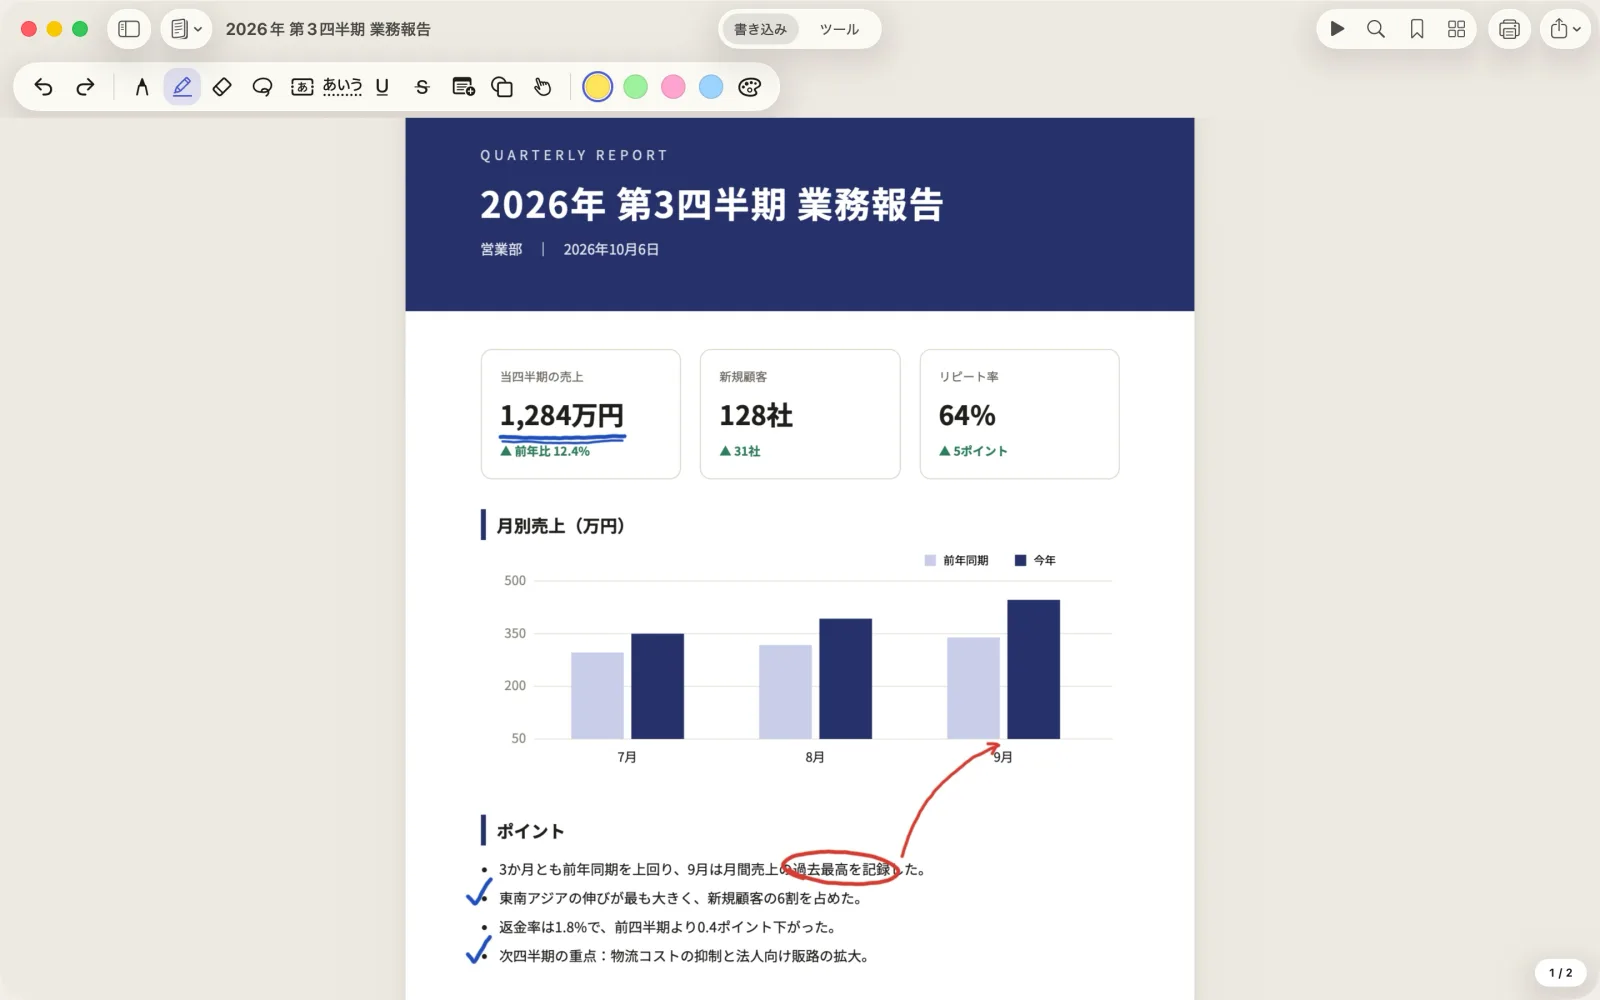Pick the green color swatch
Image resolution: width=1600 pixels, height=1000 pixels.
point(635,87)
